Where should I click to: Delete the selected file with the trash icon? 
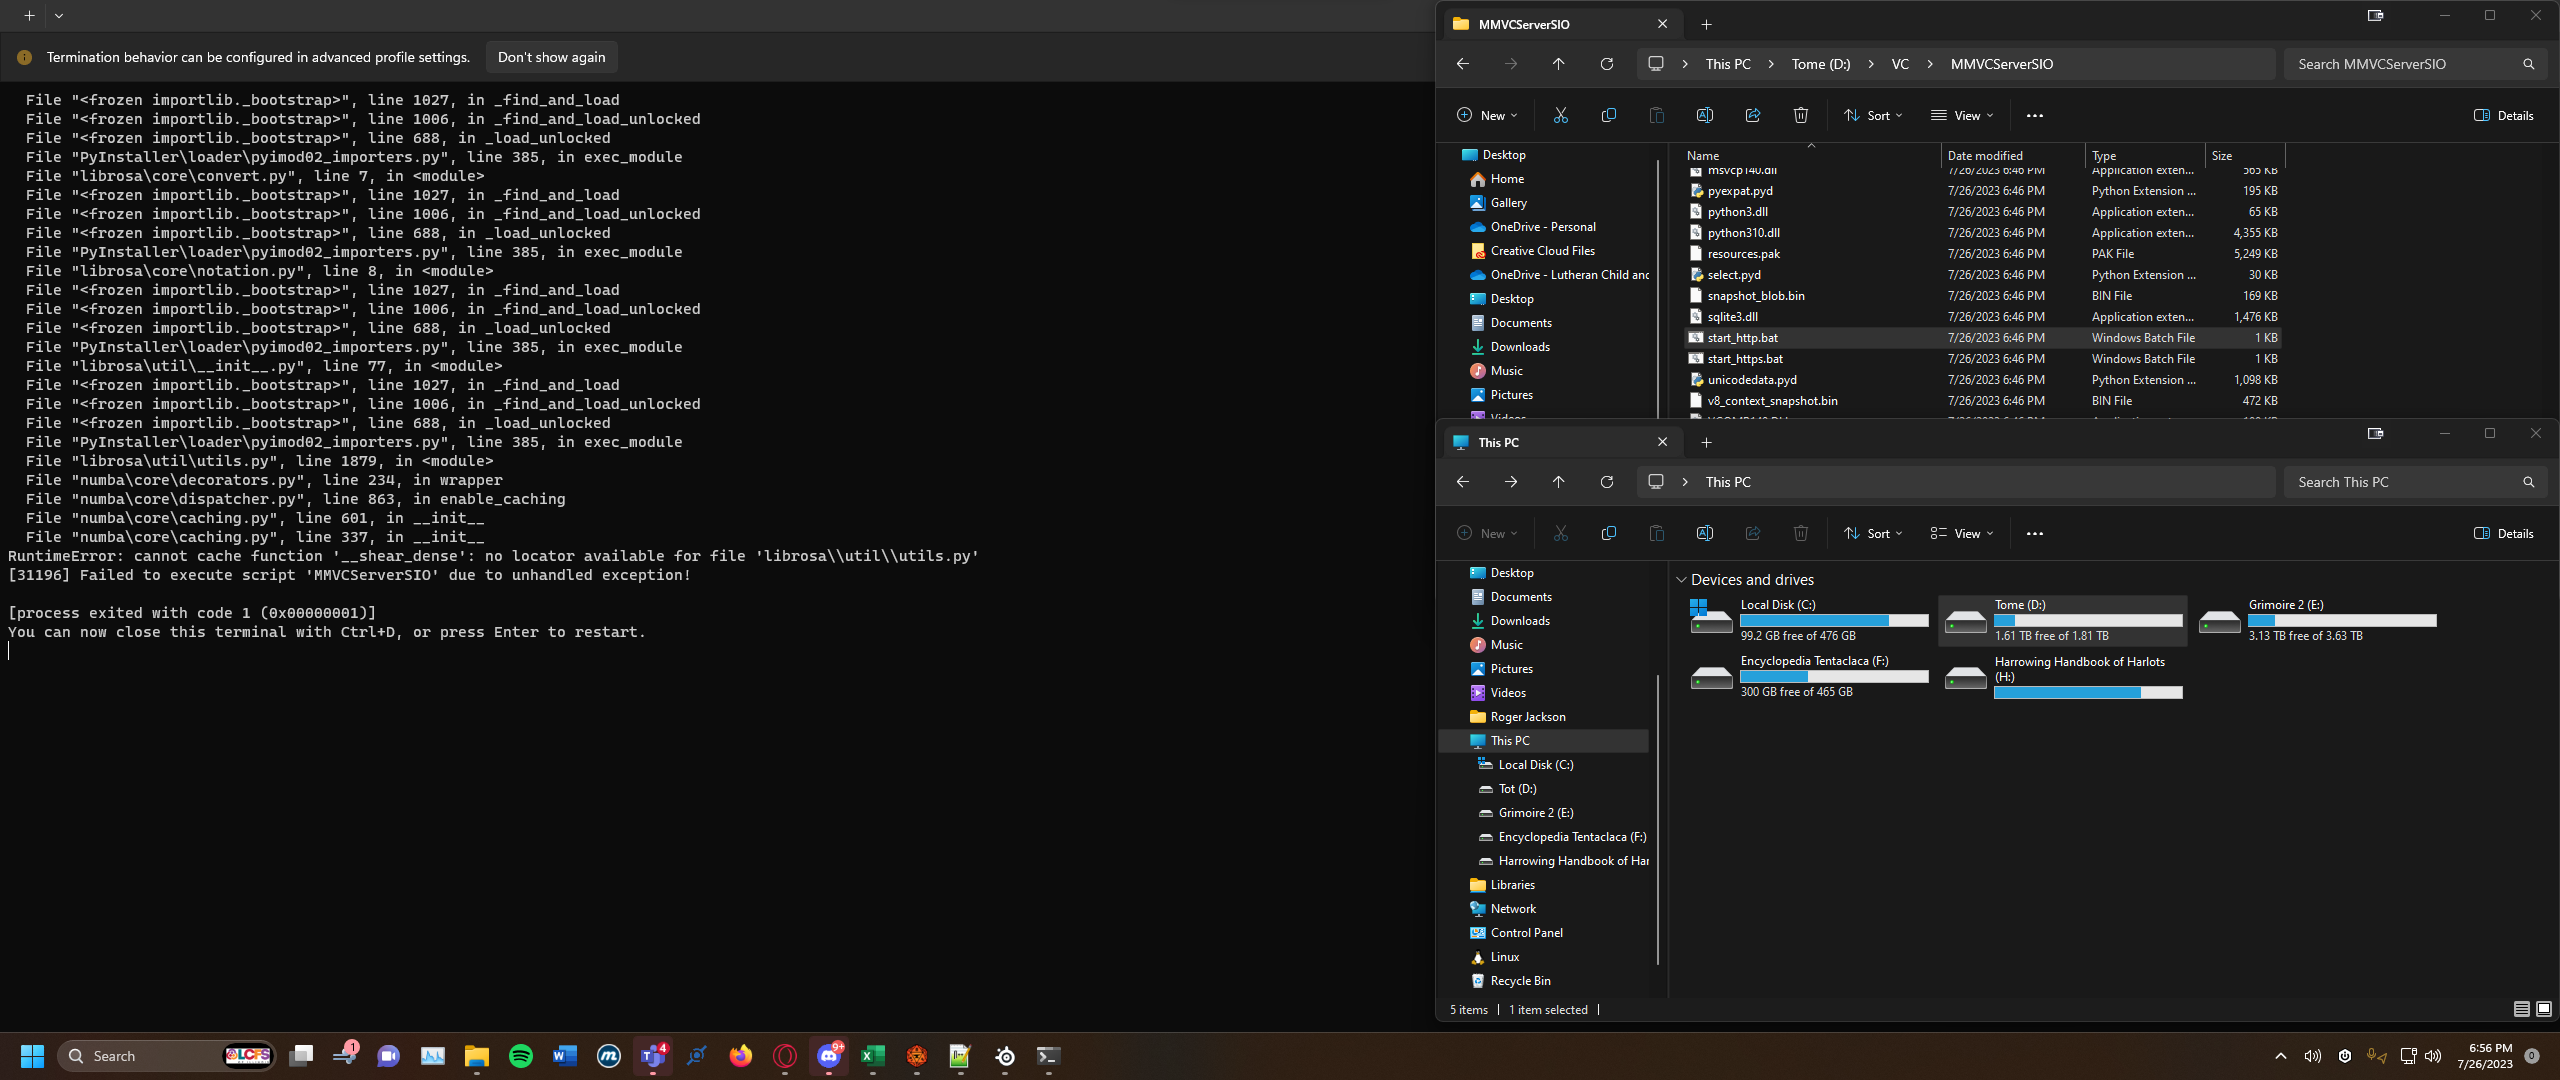point(1801,115)
